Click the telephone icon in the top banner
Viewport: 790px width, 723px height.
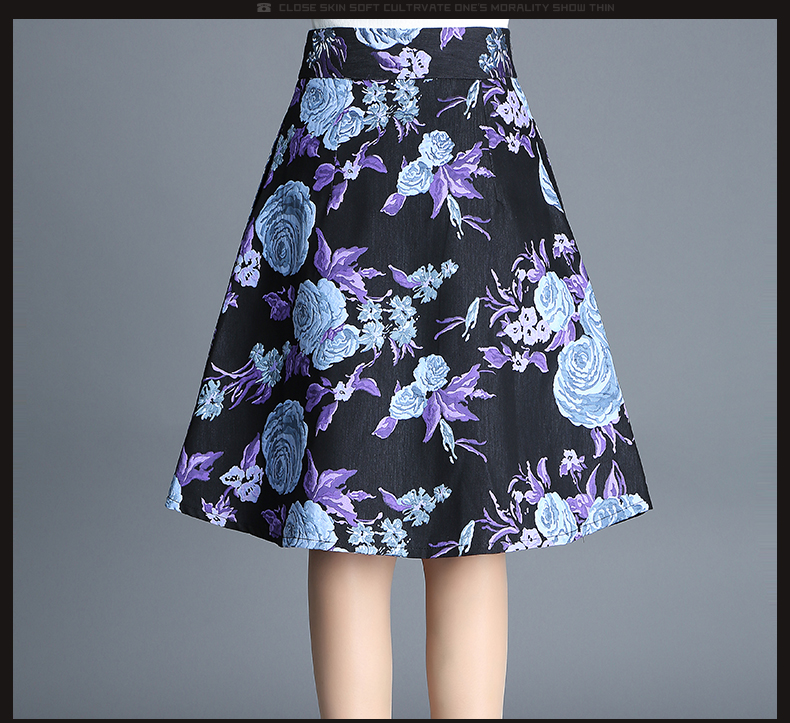pyautogui.click(x=264, y=8)
